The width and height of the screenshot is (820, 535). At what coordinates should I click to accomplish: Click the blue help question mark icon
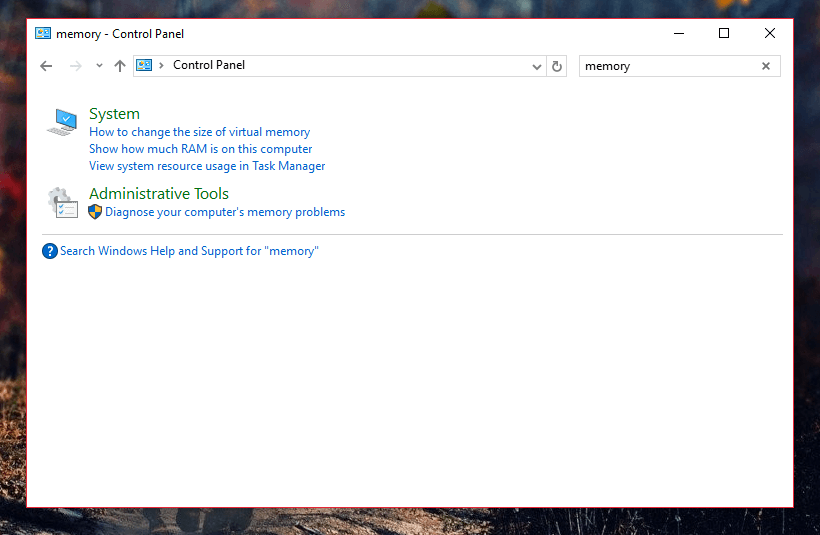click(50, 251)
